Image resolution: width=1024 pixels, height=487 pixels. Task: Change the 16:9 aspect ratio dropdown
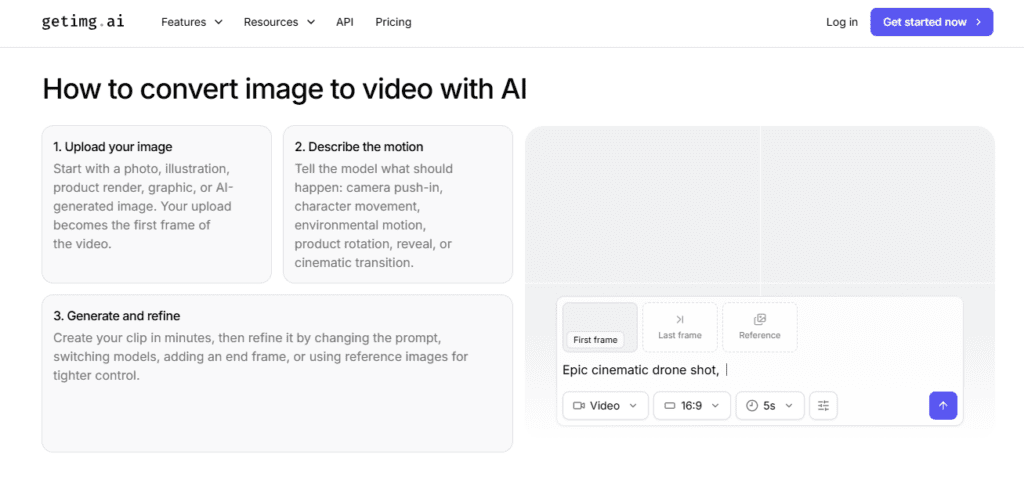692,405
